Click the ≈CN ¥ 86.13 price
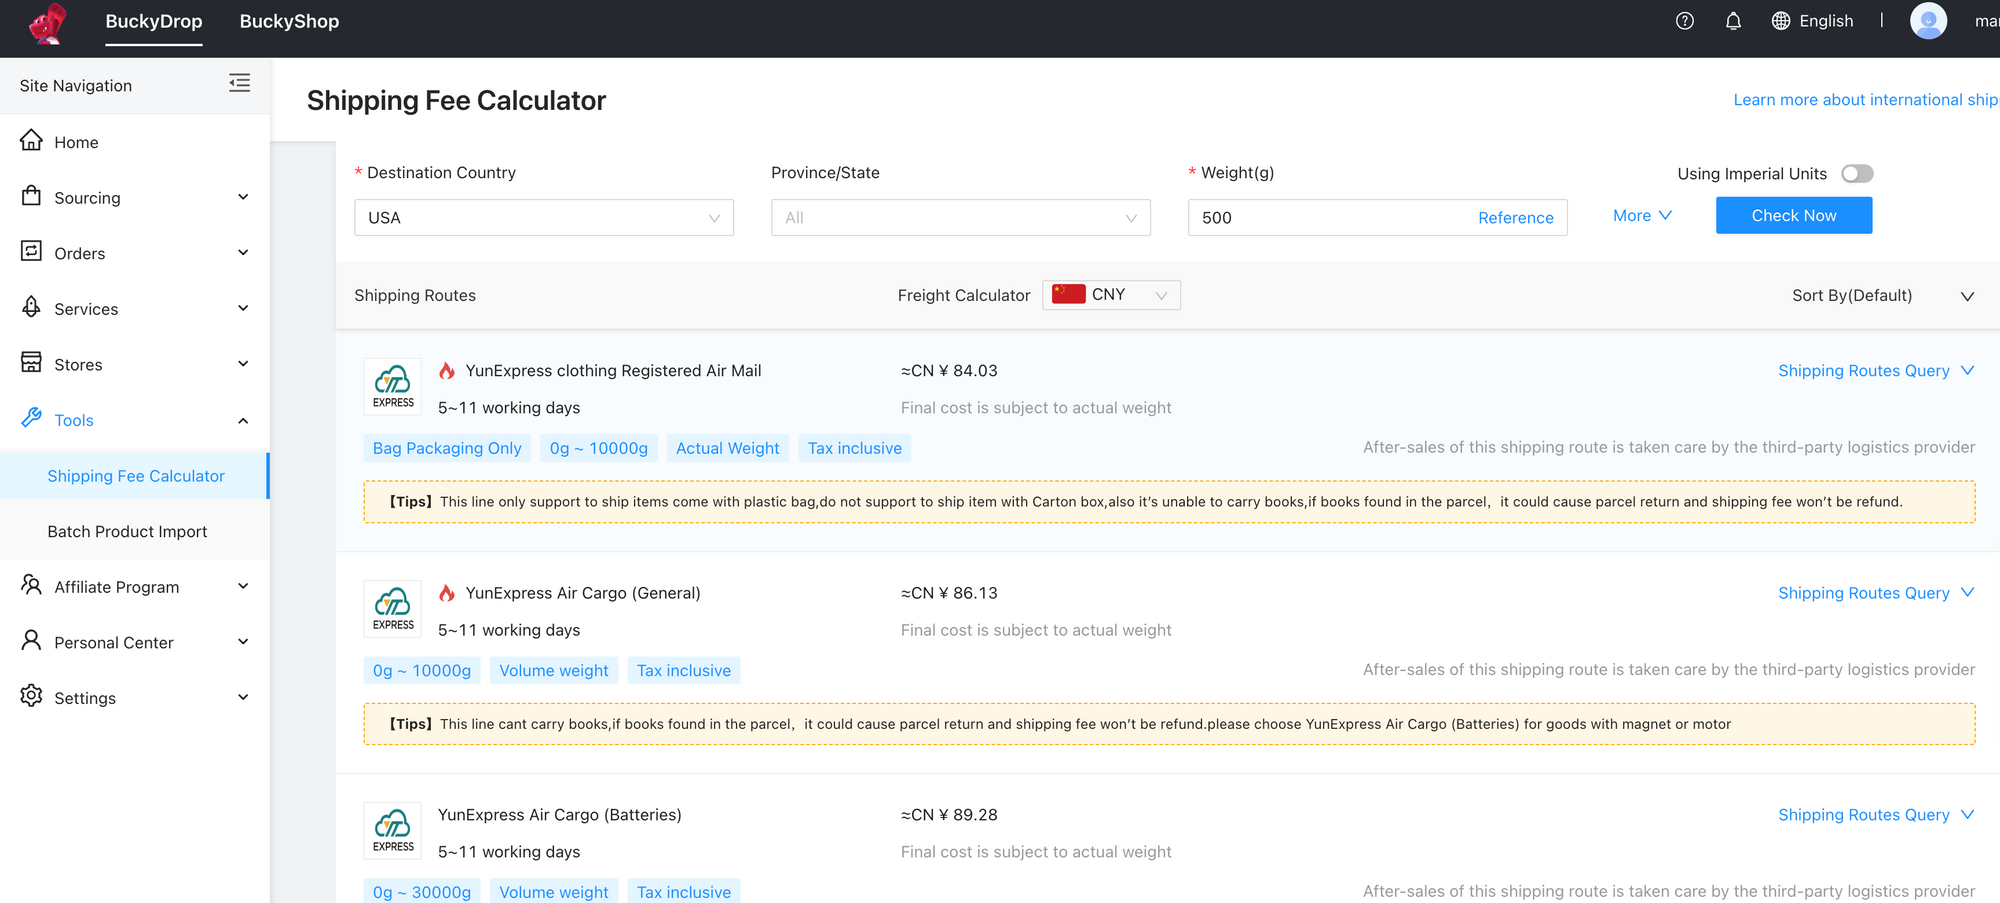2000x903 pixels. click(949, 593)
